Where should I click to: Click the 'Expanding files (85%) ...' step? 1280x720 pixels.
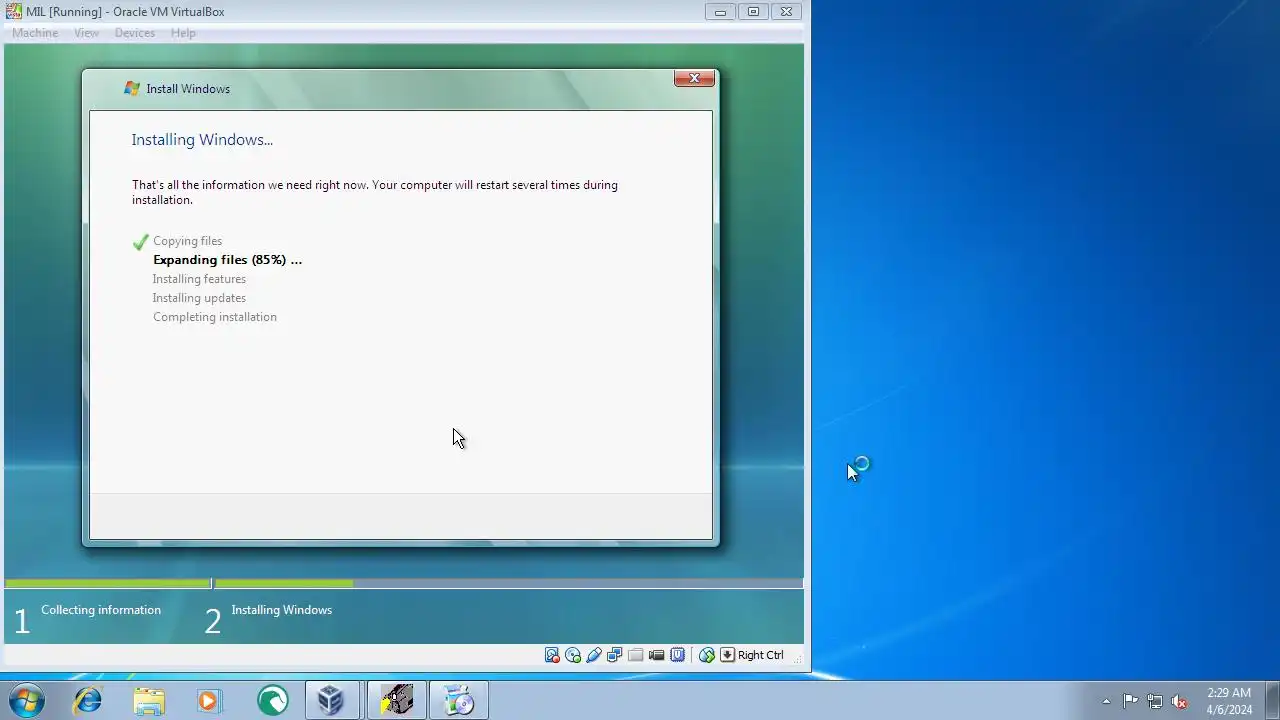pos(227,260)
